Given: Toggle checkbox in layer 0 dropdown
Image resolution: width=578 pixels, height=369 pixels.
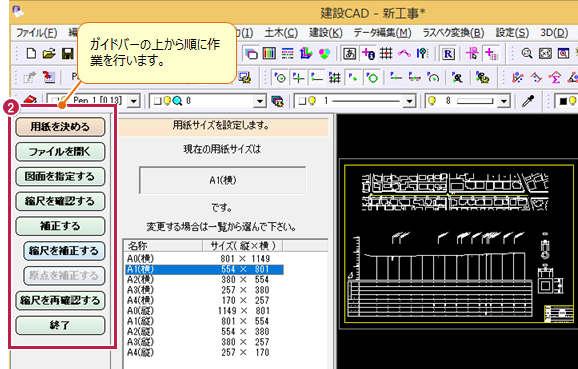Looking at the screenshot, I should (158, 101).
